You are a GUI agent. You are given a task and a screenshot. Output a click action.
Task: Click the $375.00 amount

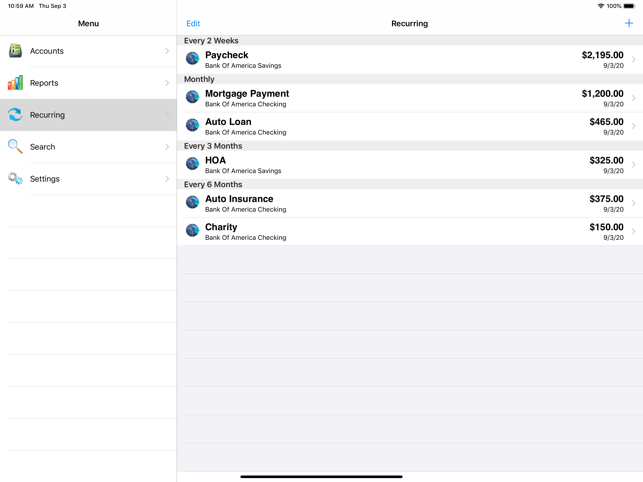[x=607, y=199]
